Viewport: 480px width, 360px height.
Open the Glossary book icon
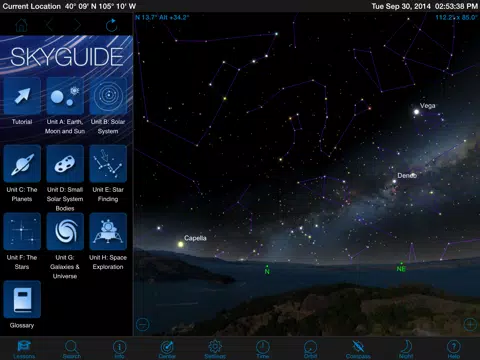click(x=22, y=299)
